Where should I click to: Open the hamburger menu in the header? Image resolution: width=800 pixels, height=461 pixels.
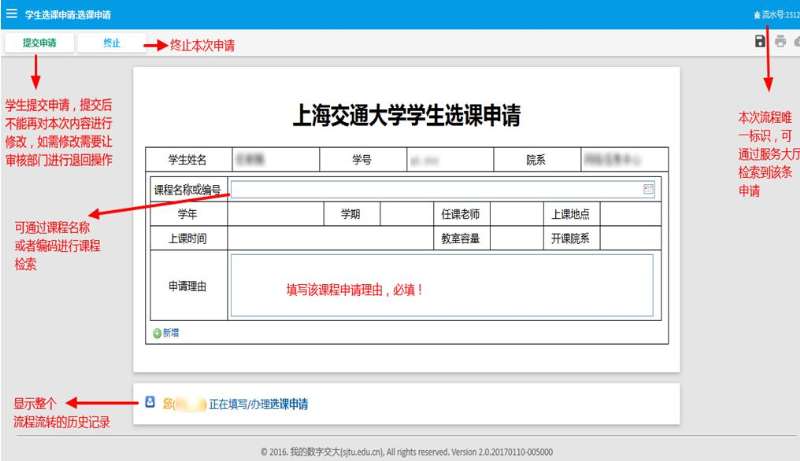pos(12,14)
